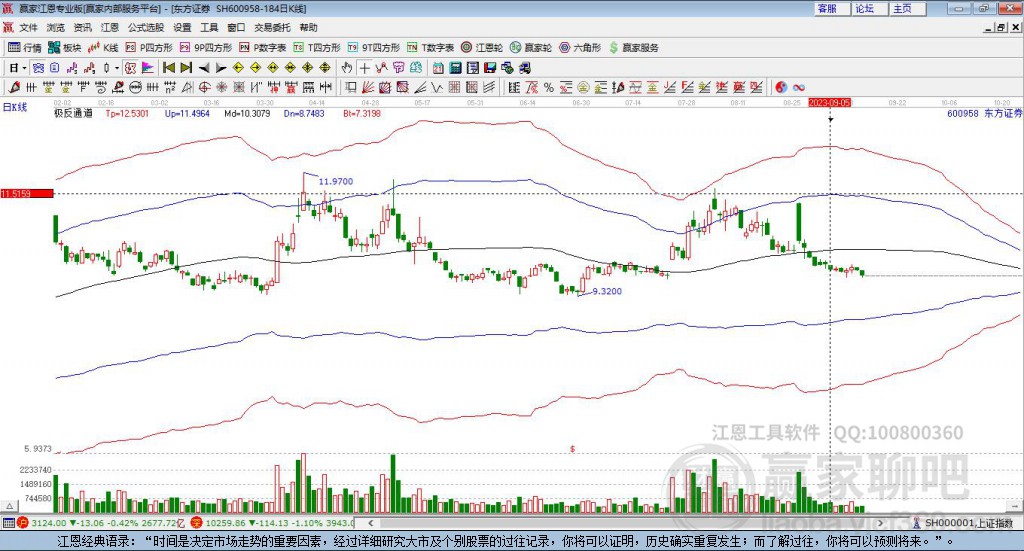The image size is (1024, 551).
Task: Click the Bt=7.3198 indicator value
Action: coord(362,114)
